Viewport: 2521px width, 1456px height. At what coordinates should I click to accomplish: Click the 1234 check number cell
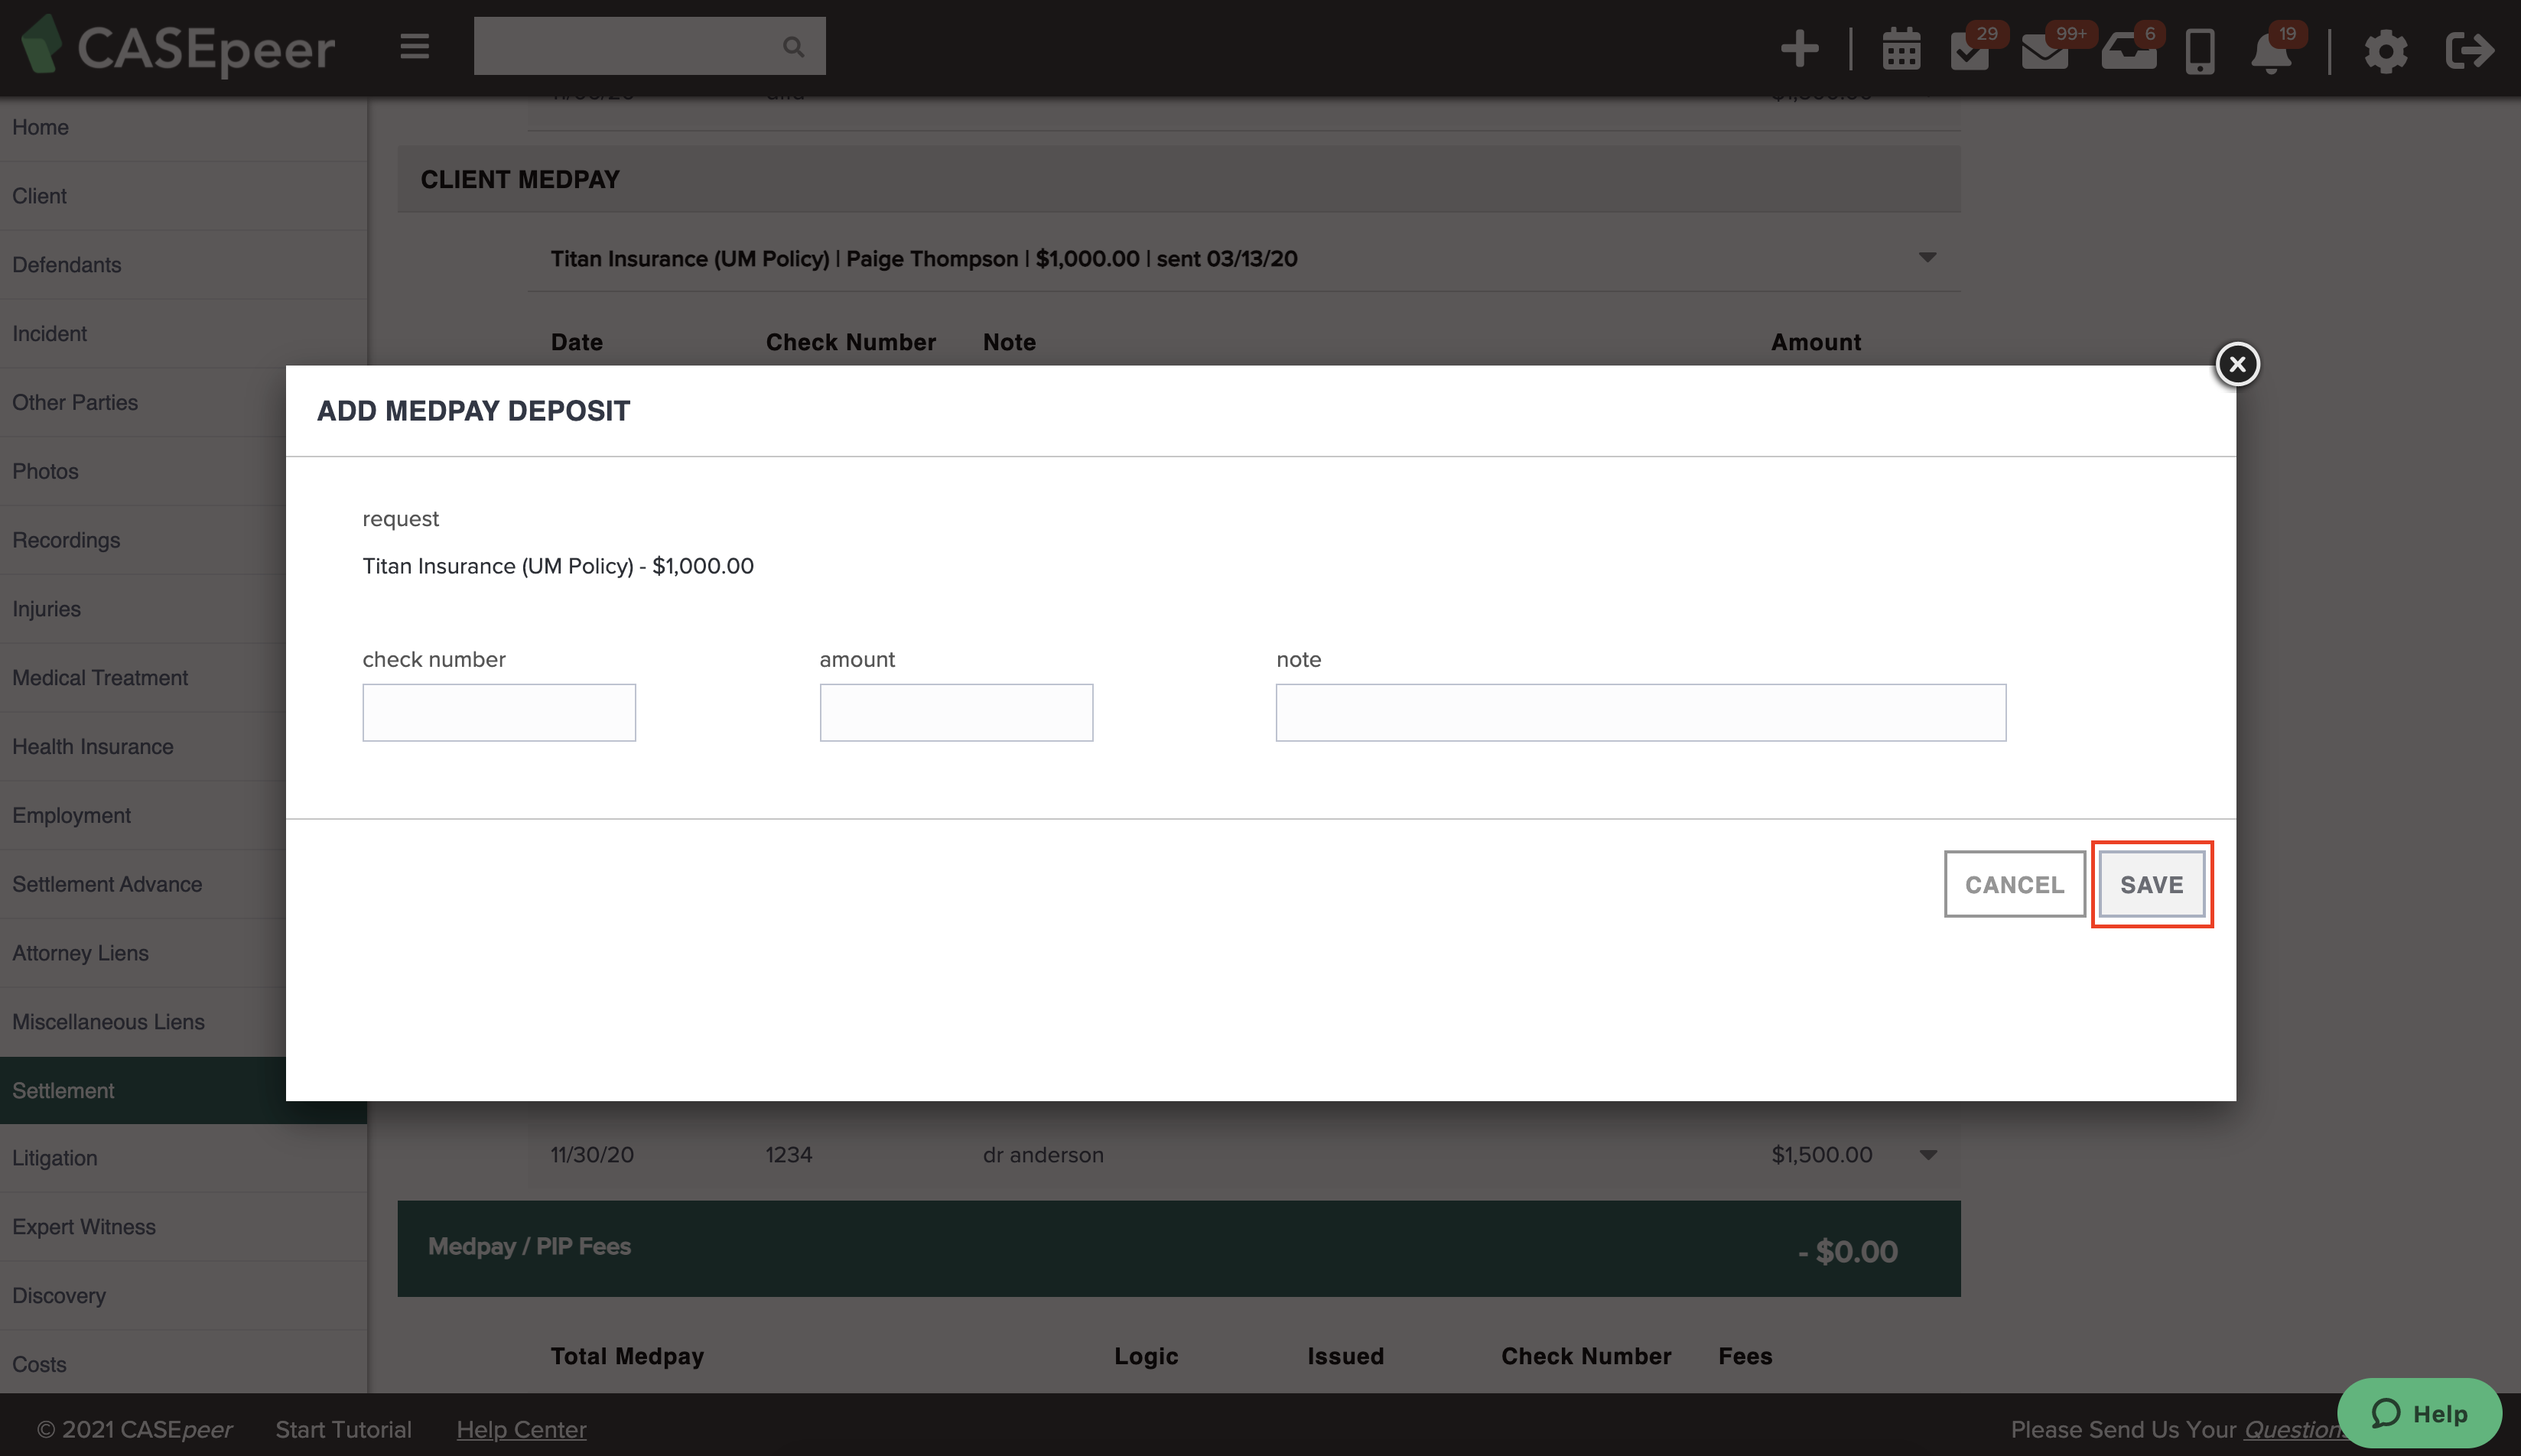[x=789, y=1155]
